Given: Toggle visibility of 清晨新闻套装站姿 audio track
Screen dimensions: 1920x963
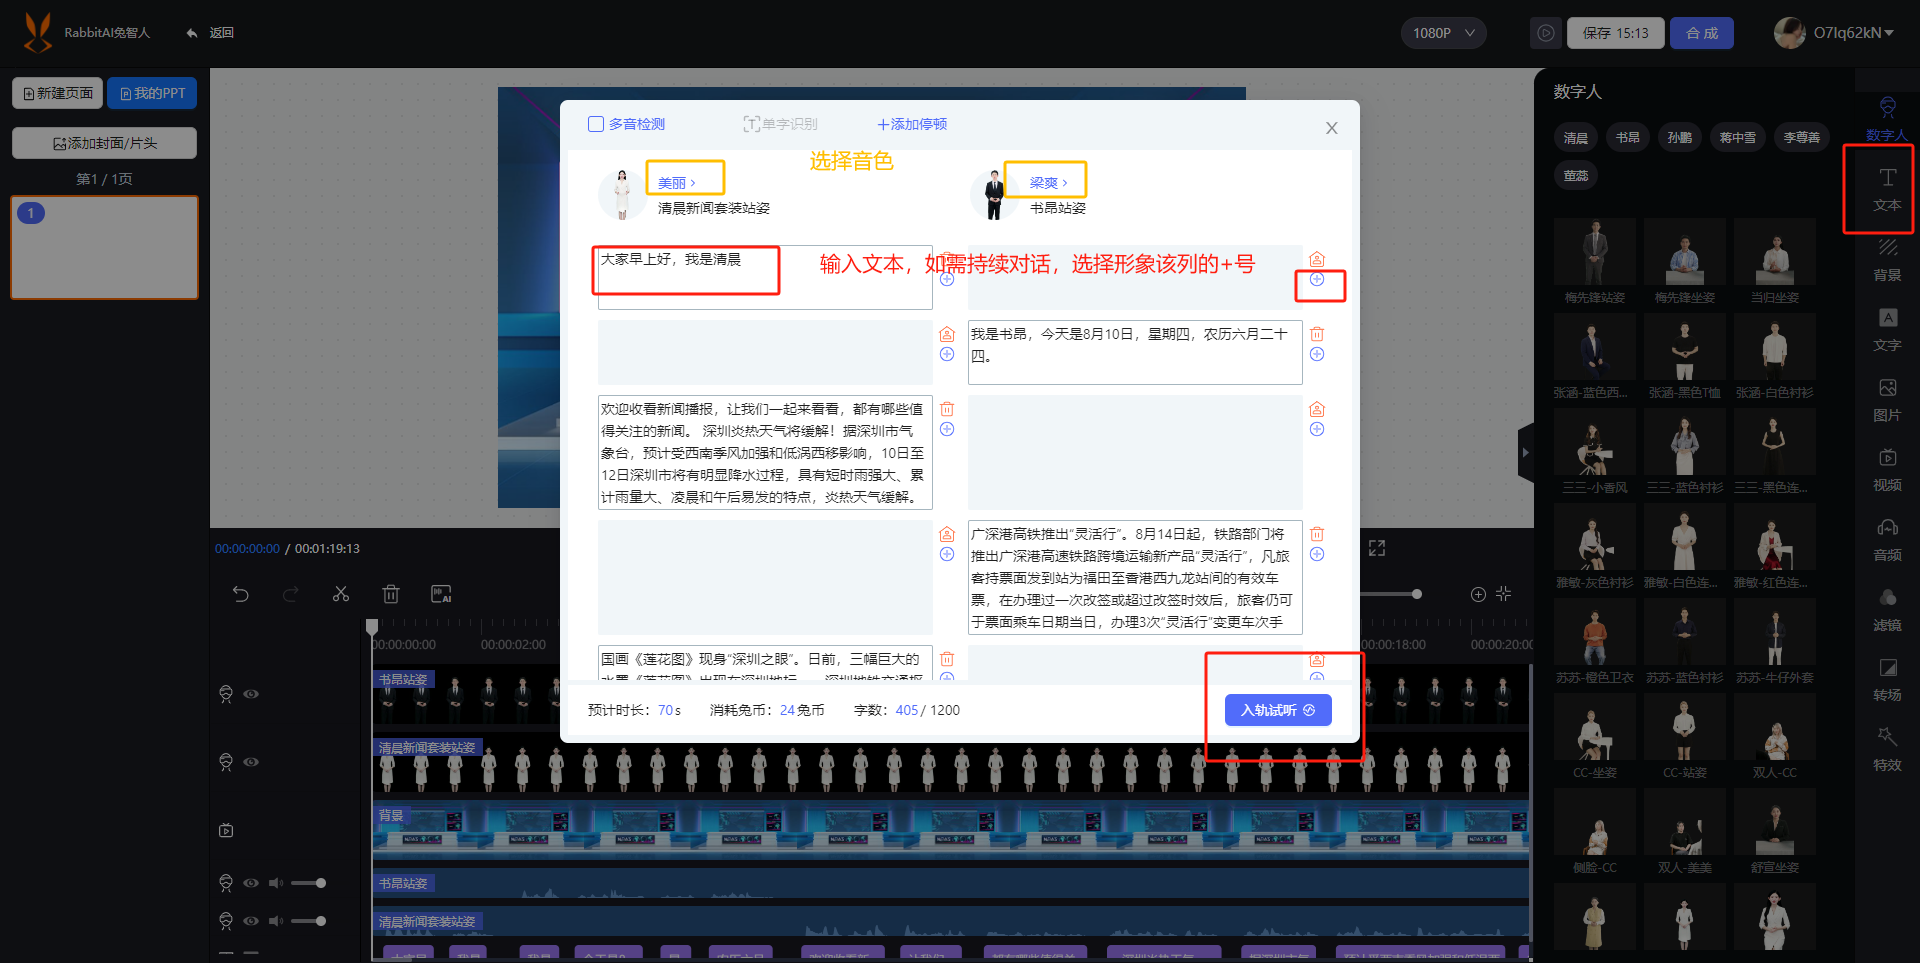Looking at the screenshot, I should [x=251, y=921].
